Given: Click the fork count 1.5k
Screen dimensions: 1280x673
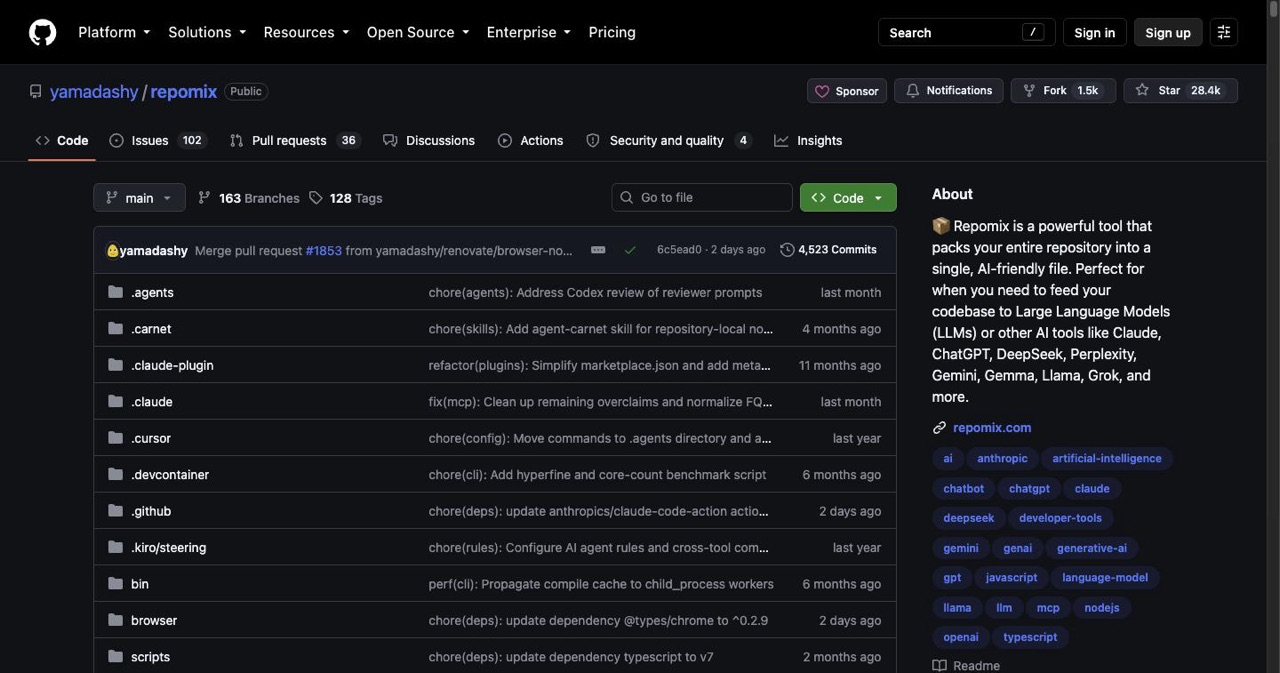Looking at the screenshot, I should pyautogui.click(x=1088, y=91).
